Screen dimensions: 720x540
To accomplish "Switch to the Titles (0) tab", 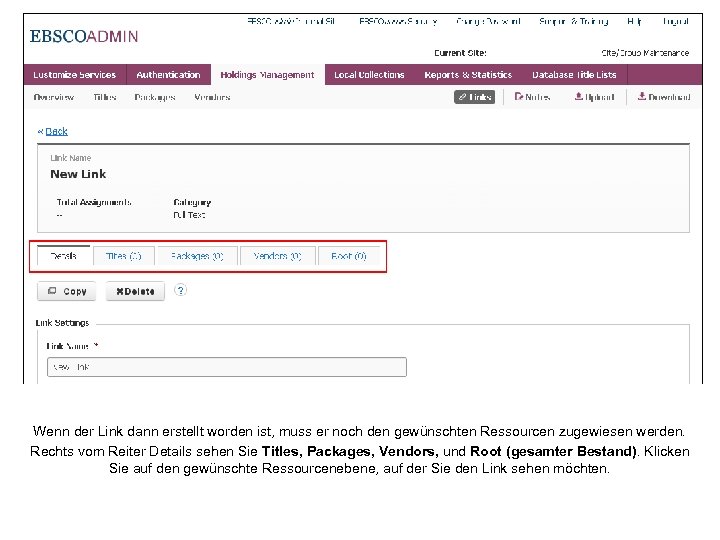I will tap(124, 256).
